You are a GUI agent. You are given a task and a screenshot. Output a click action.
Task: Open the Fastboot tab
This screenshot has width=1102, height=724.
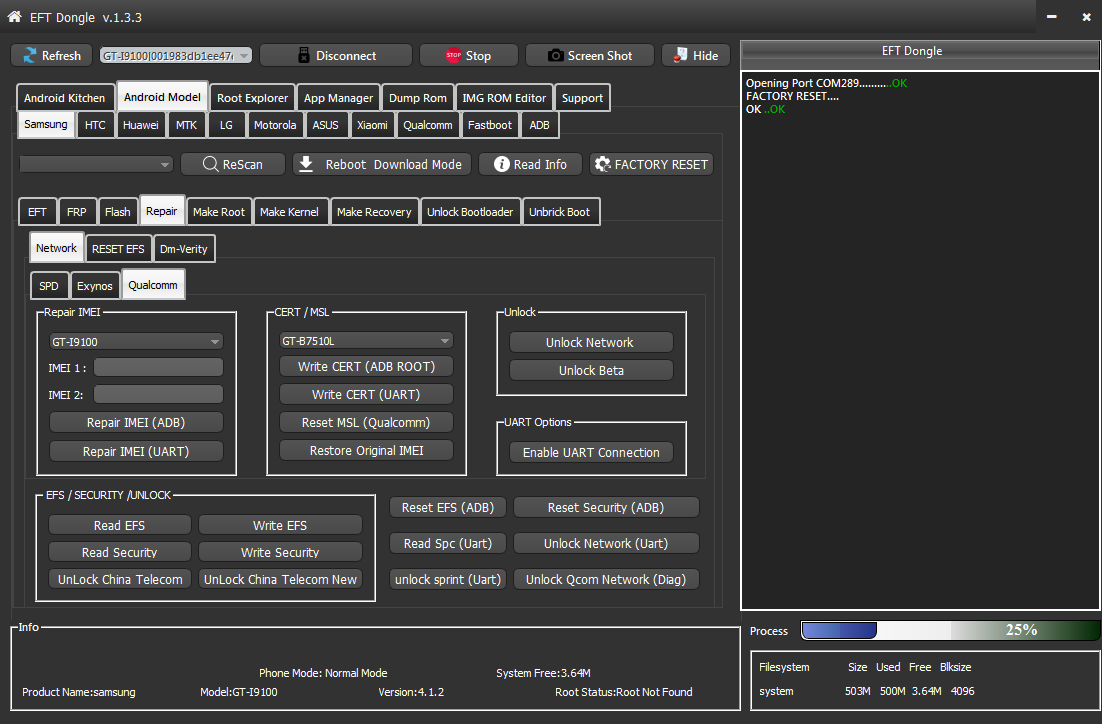click(490, 125)
